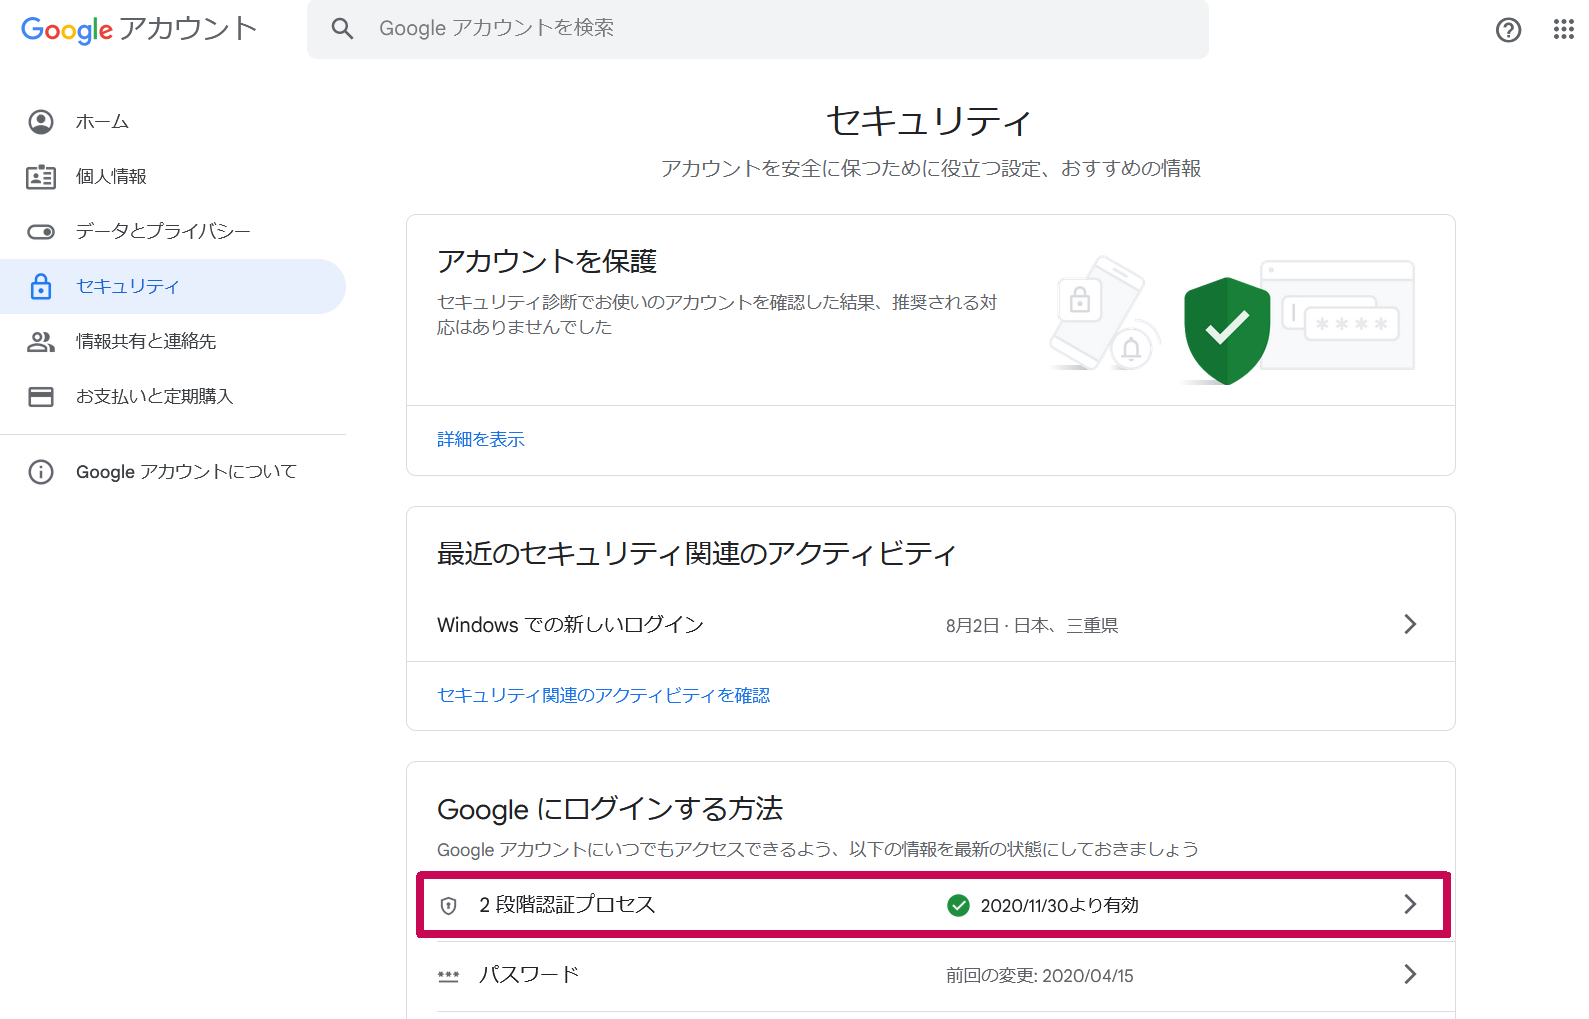Open the help question mark icon

pyautogui.click(x=1508, y=30)
